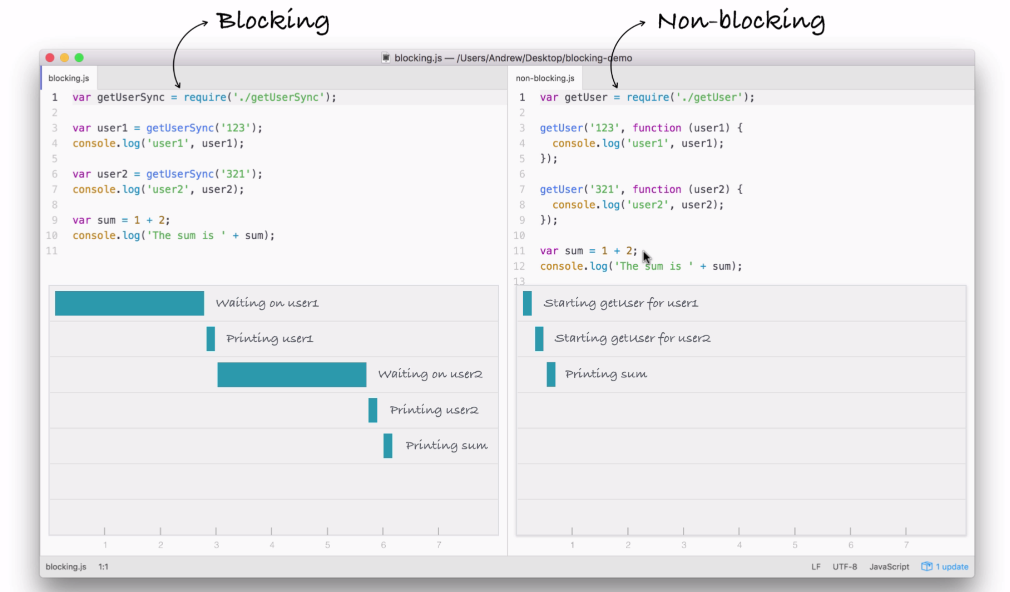
Task: Click the small bar beside 'Printing user1'
Action: coord(211,339)
